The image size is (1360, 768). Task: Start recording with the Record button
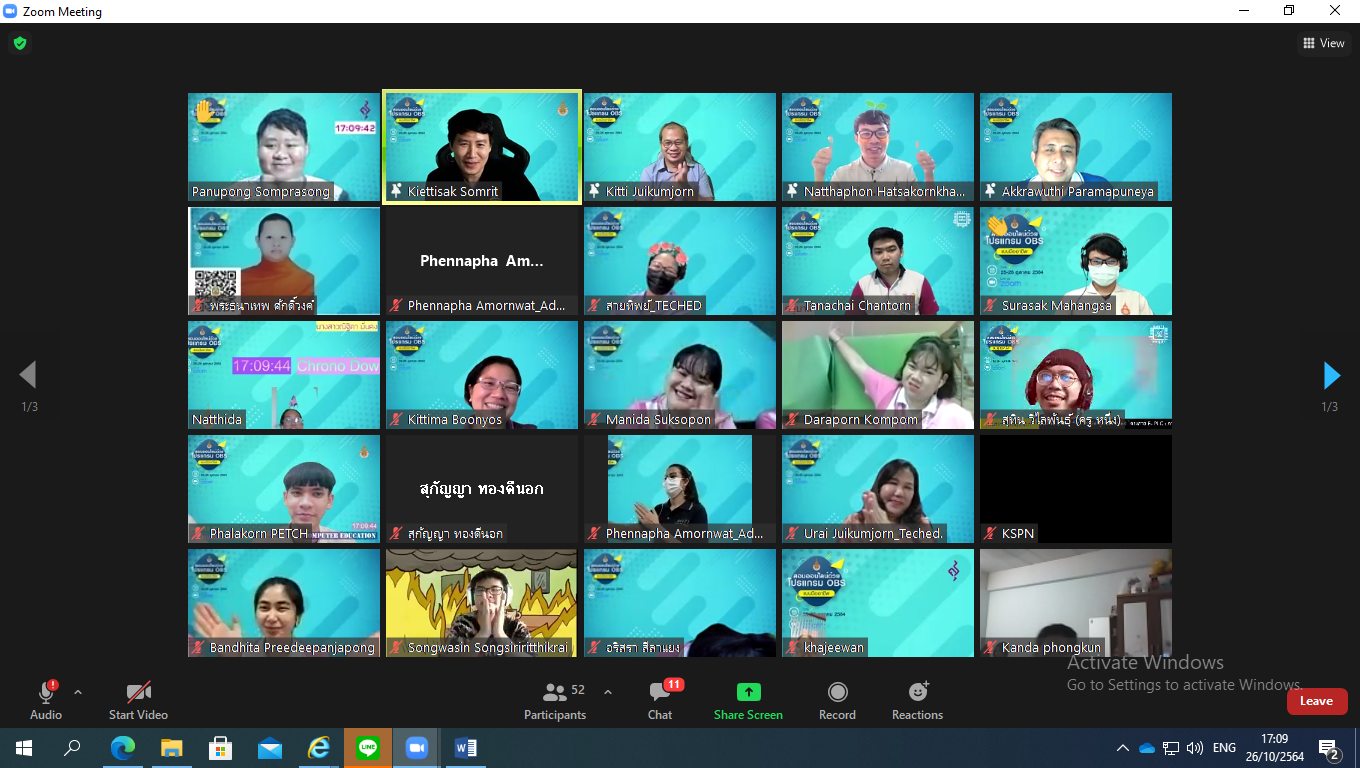click(x=837, y=700)
